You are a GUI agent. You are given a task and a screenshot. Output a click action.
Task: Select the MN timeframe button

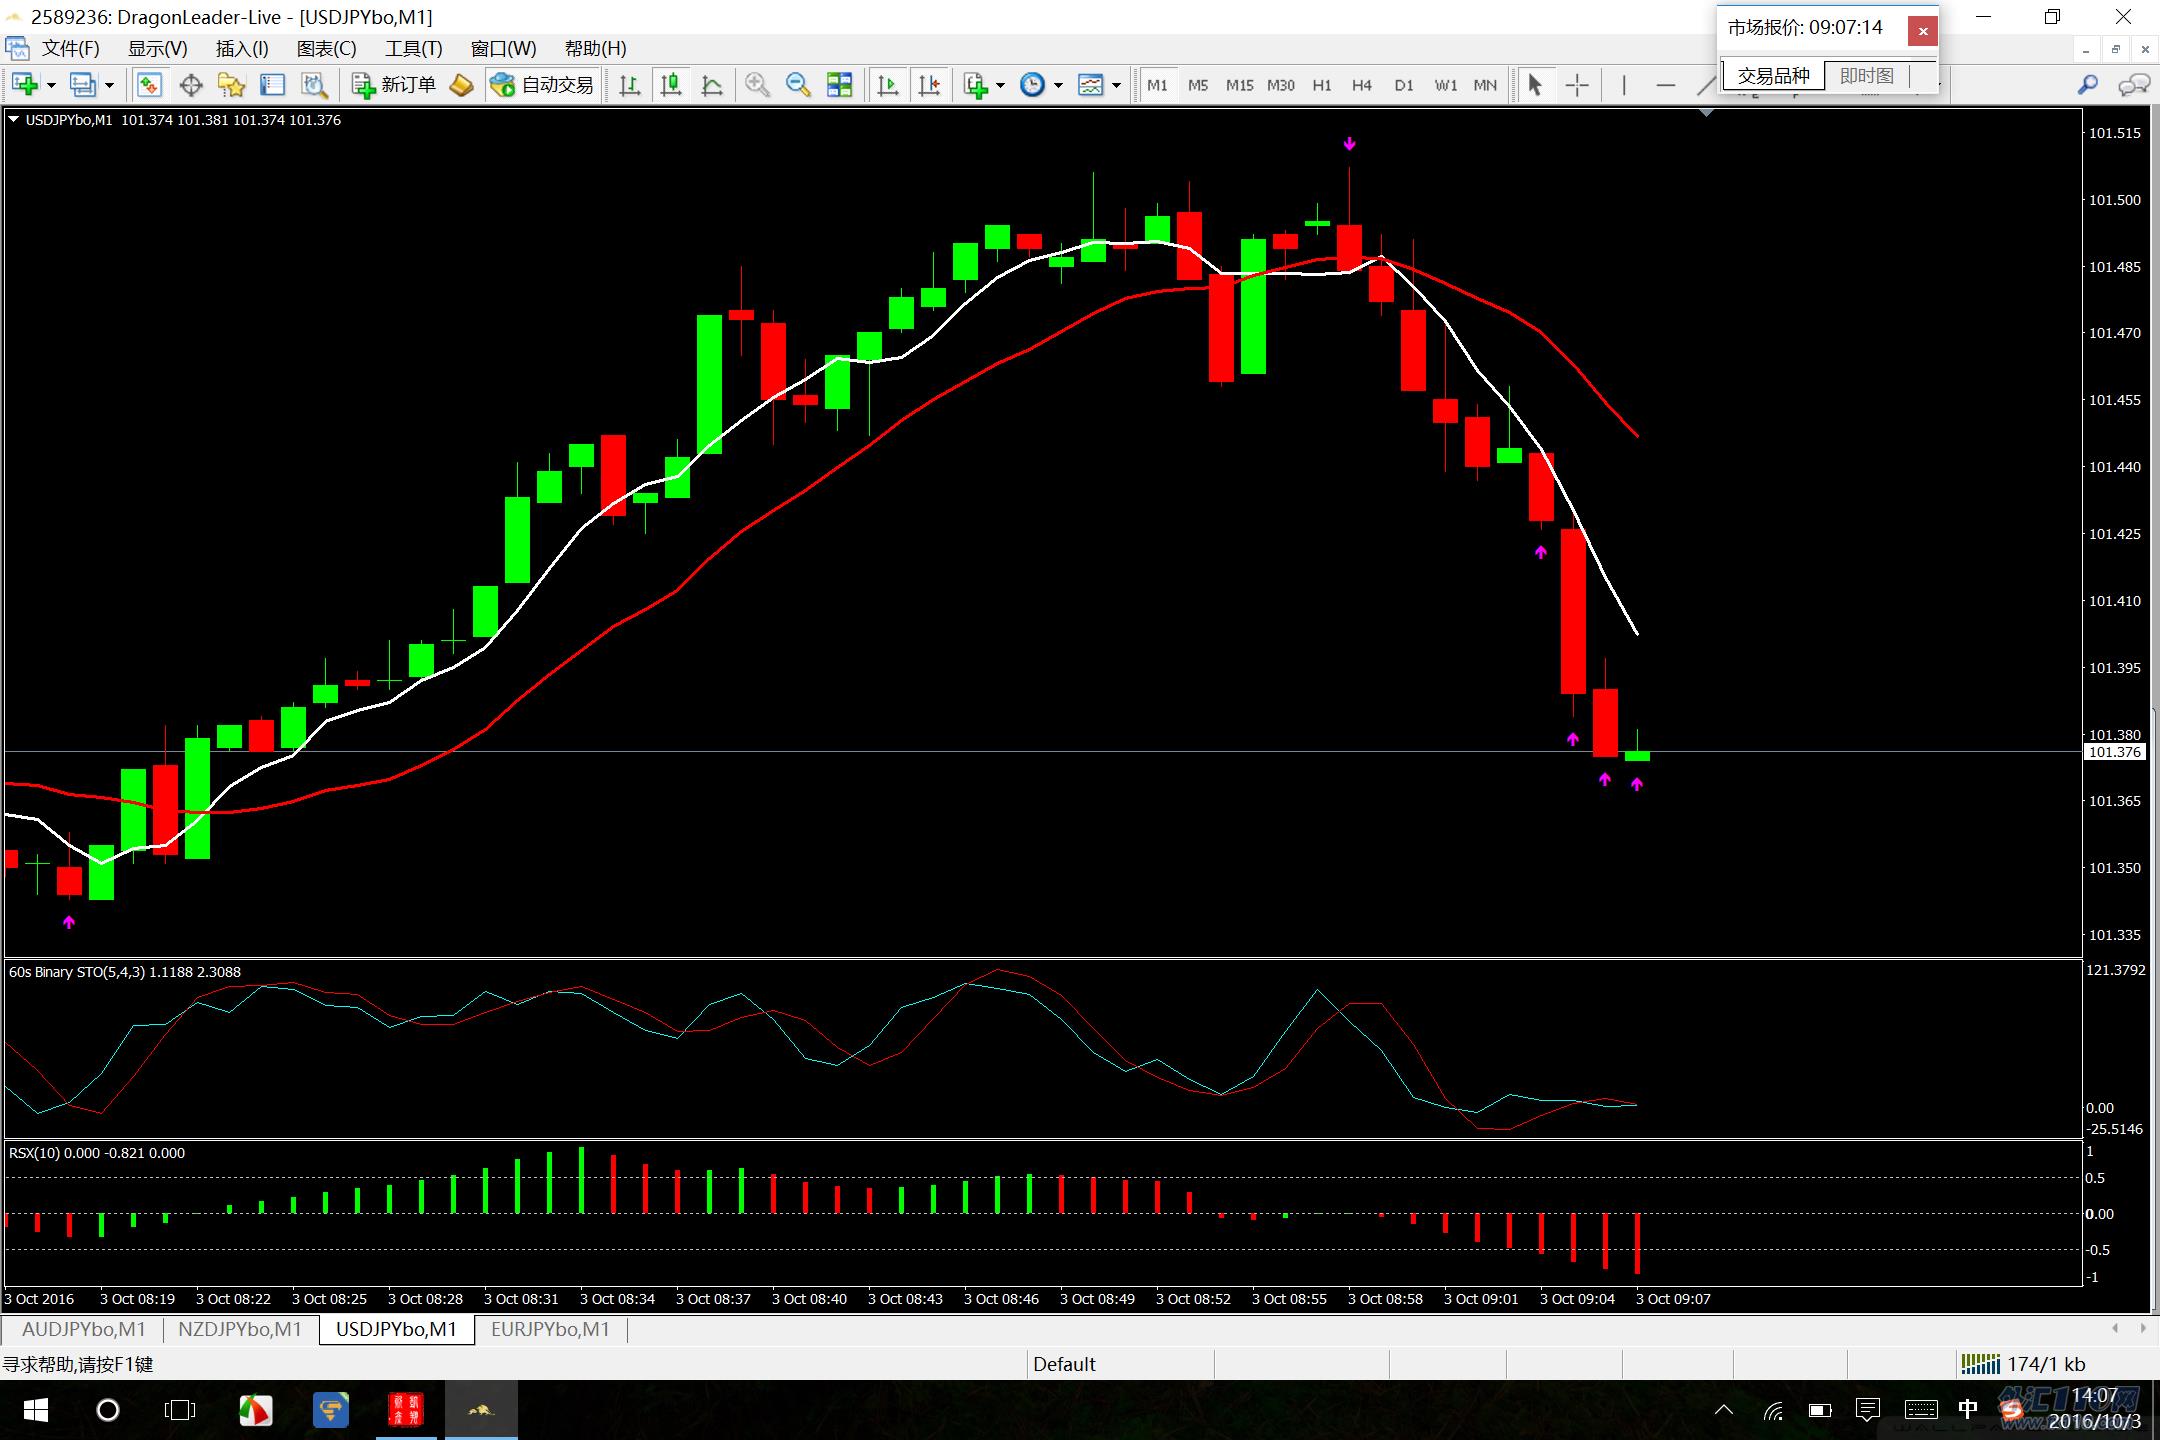coord(1486,85)
